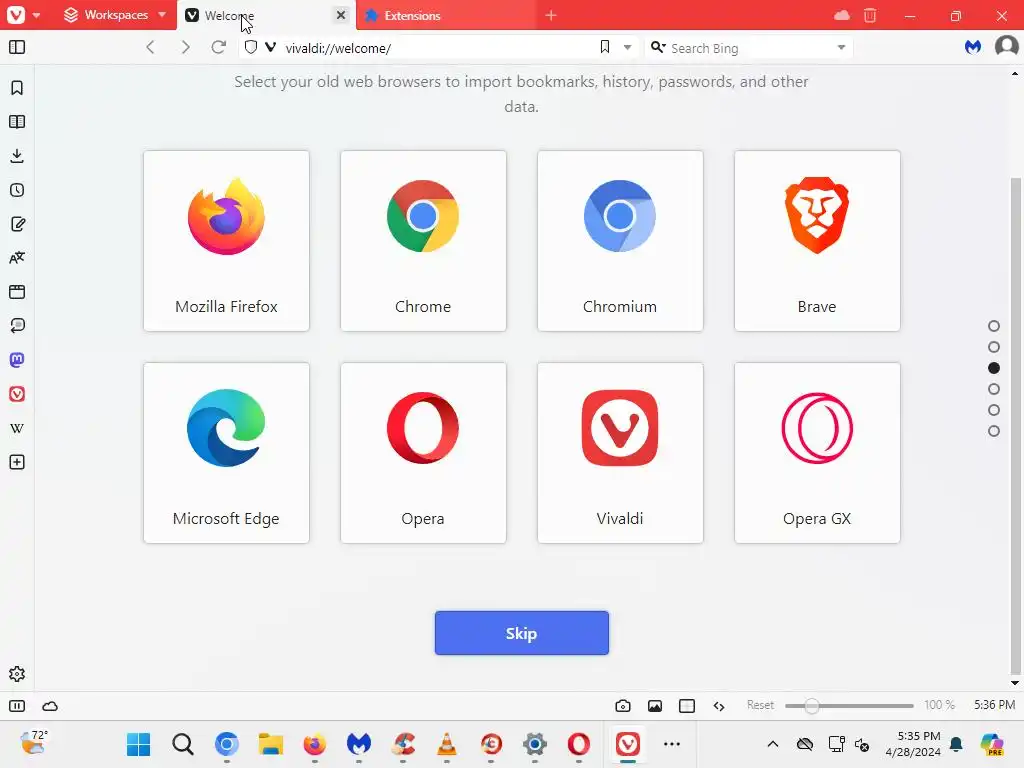Image resolution: width=1024 pixels, height=768 pixels.
Task: Open the Bookmarks panel
Action: point(17,88)
